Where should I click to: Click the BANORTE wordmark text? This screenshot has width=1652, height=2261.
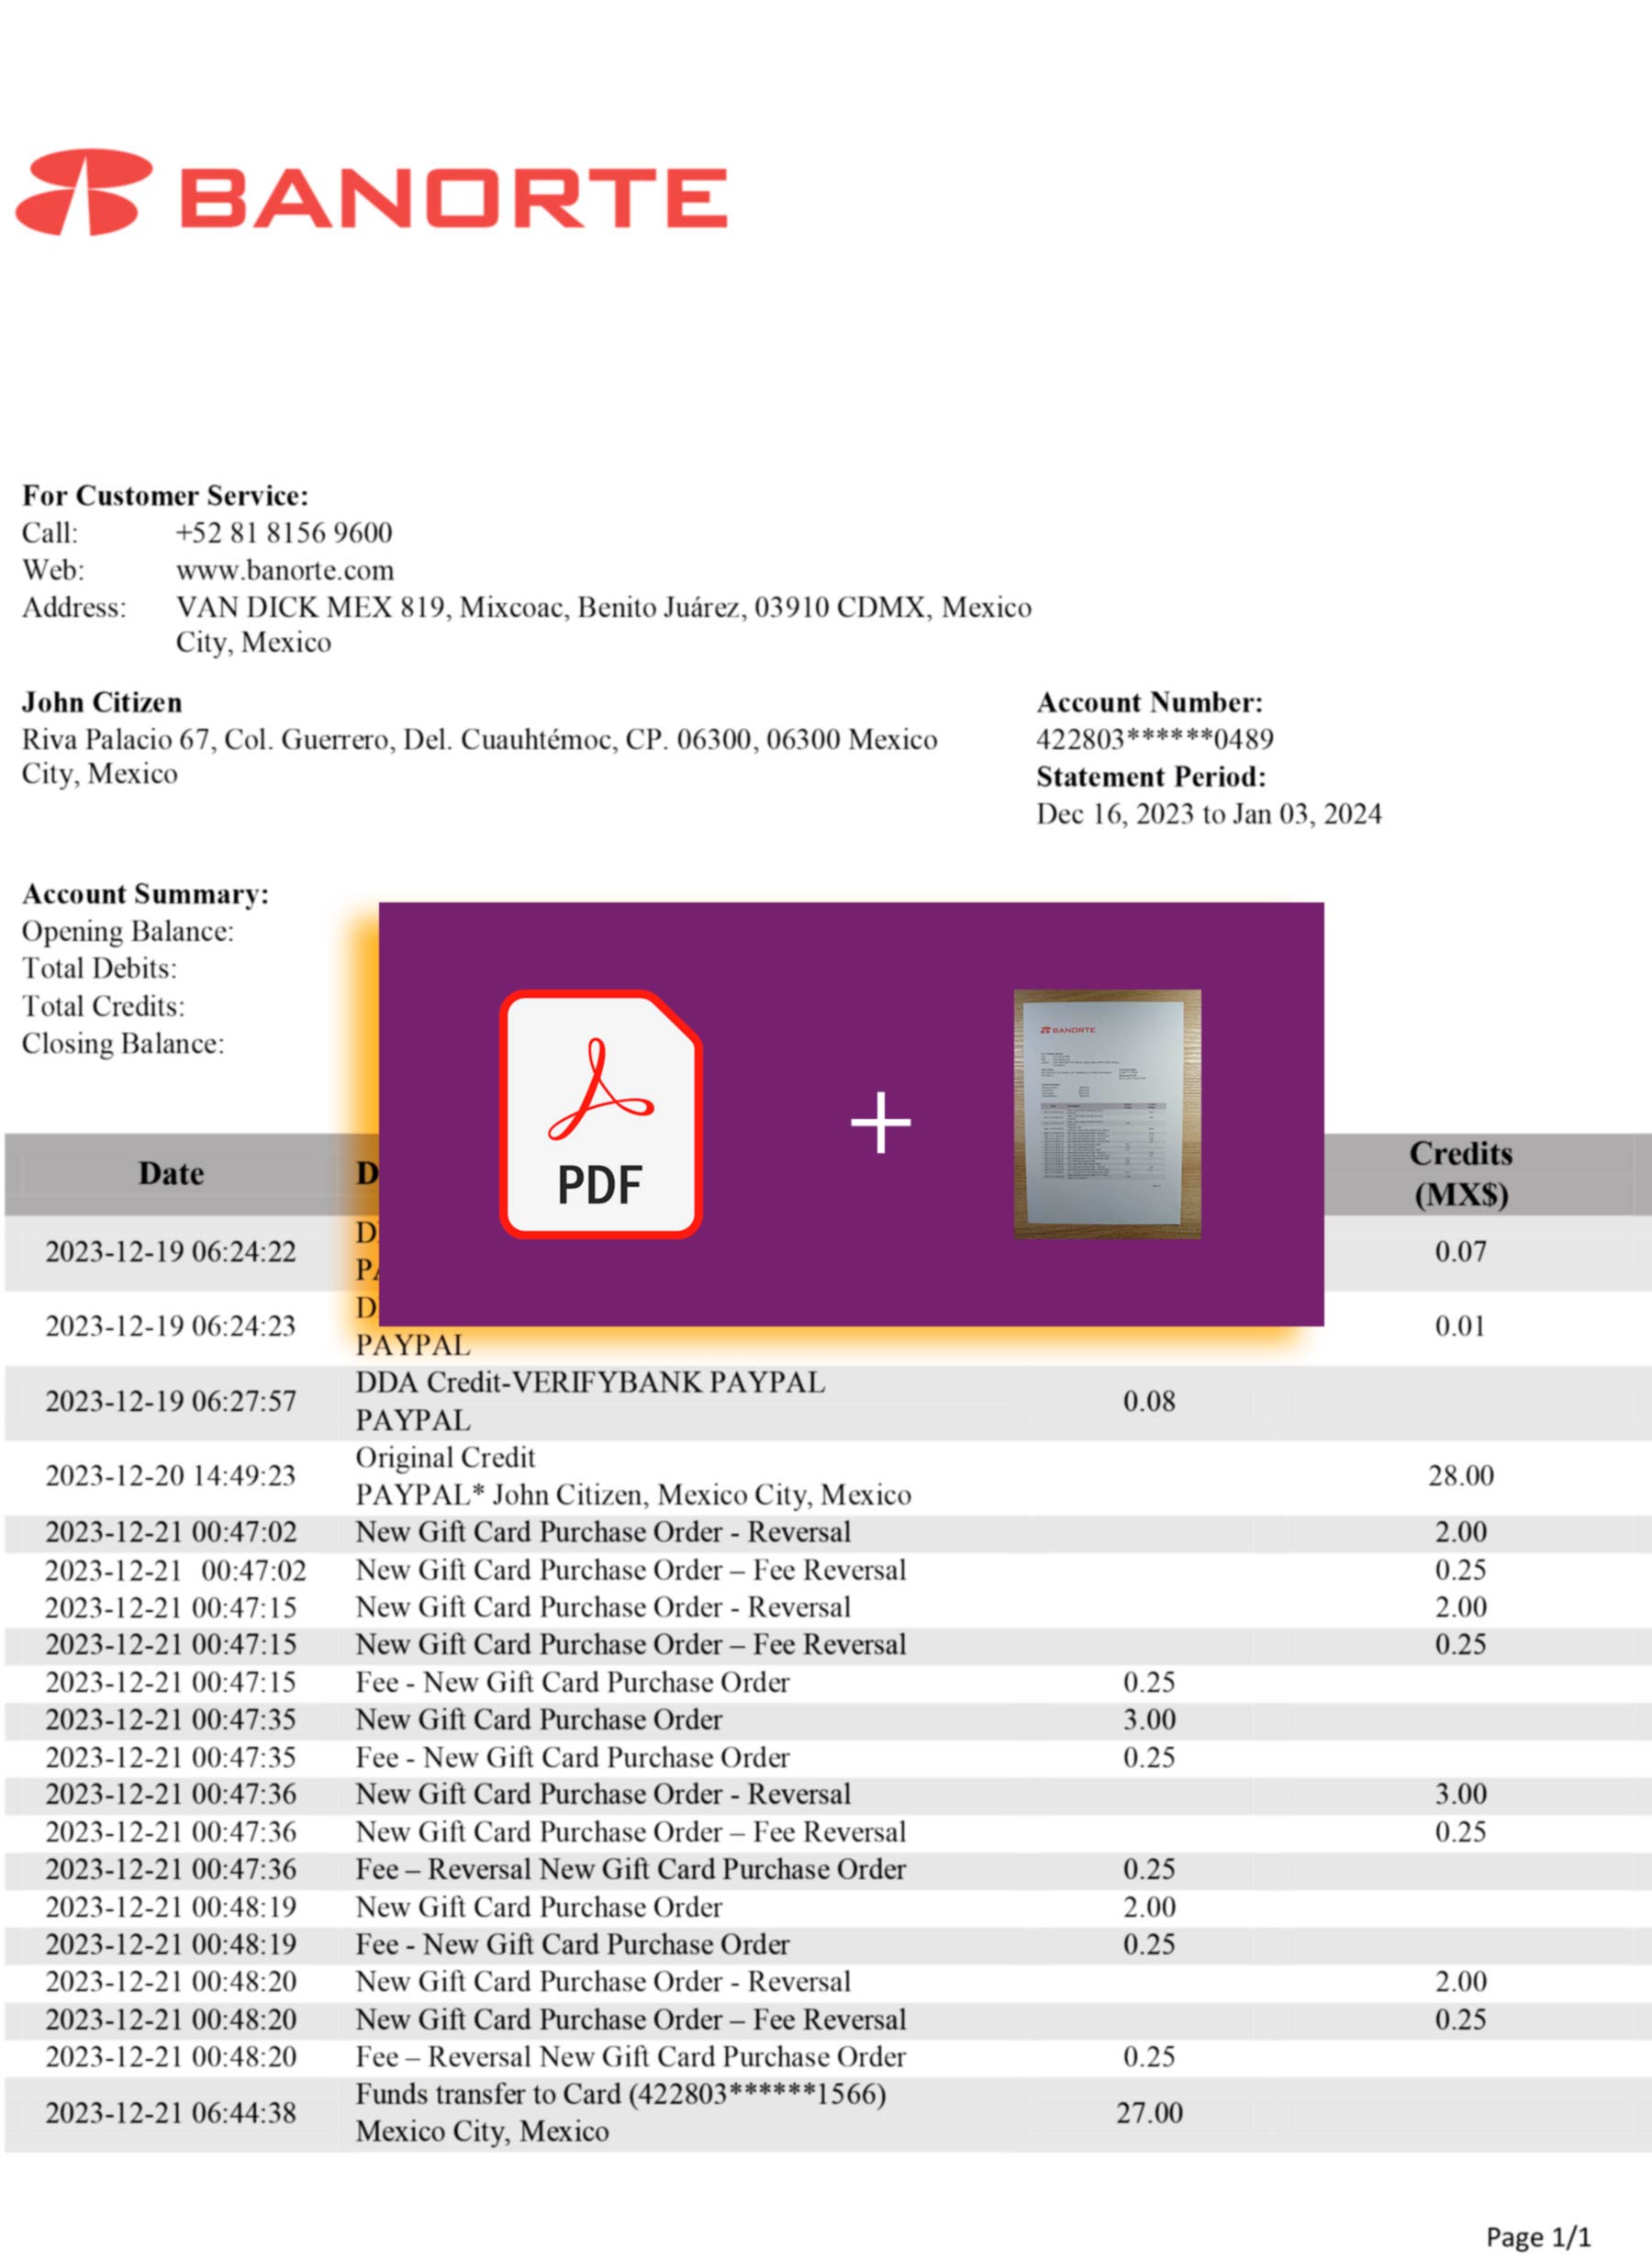[x=453, y=197]
